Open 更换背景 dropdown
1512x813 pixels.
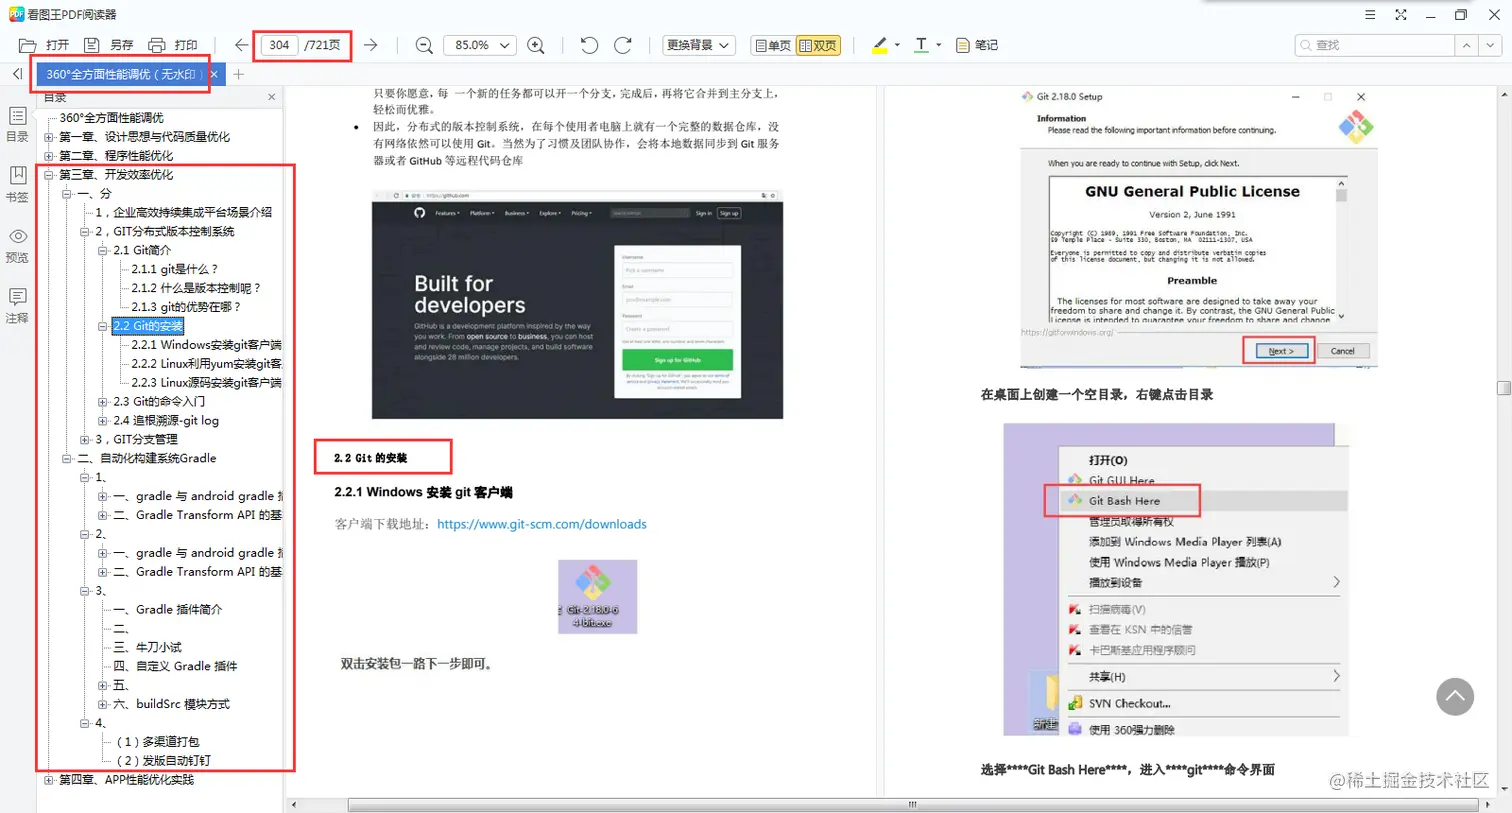(698, 45)
